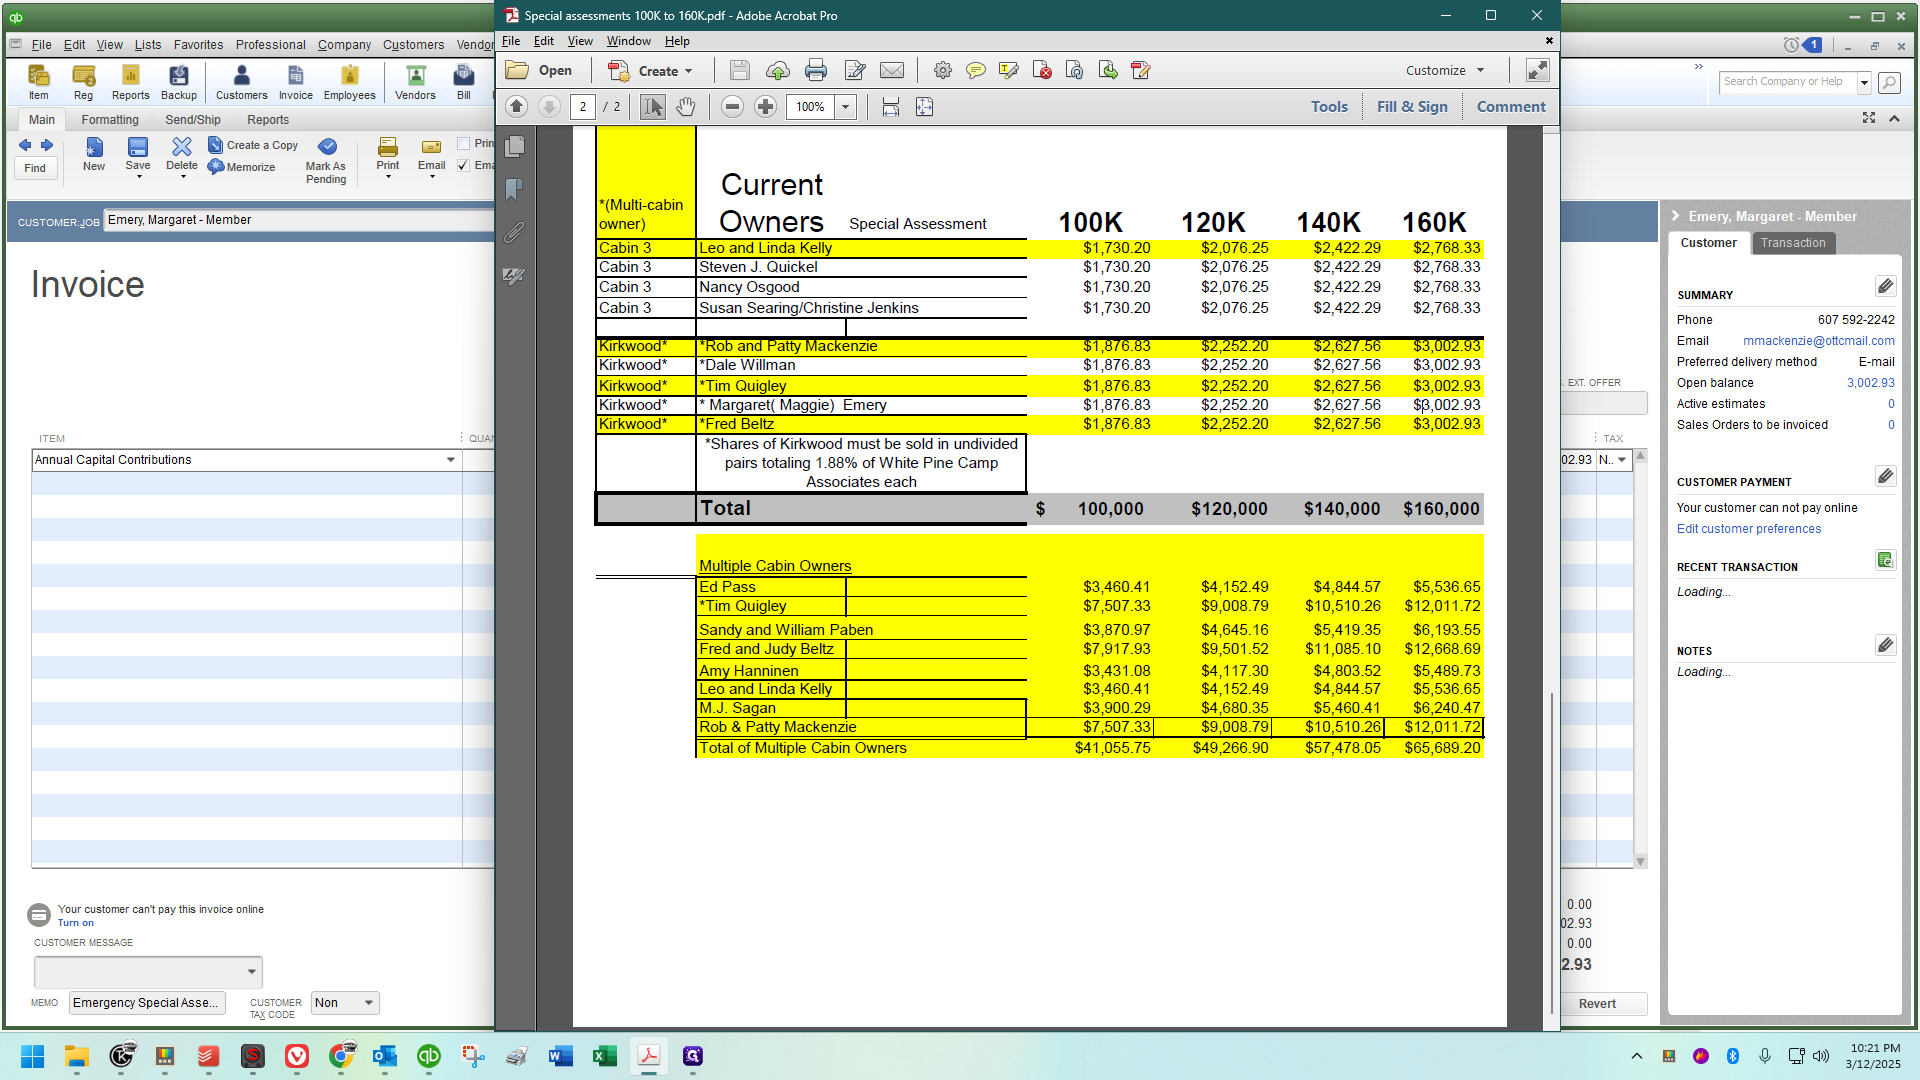
Task: Click the Turn on online payment link
Action: 75,923
